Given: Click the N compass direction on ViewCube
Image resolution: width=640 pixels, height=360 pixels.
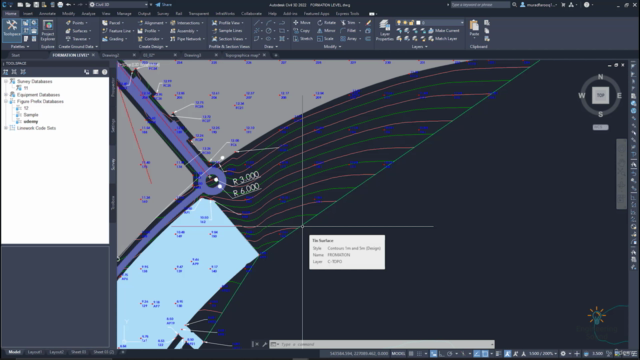Looking at the screenshot, I should [600, 77].
